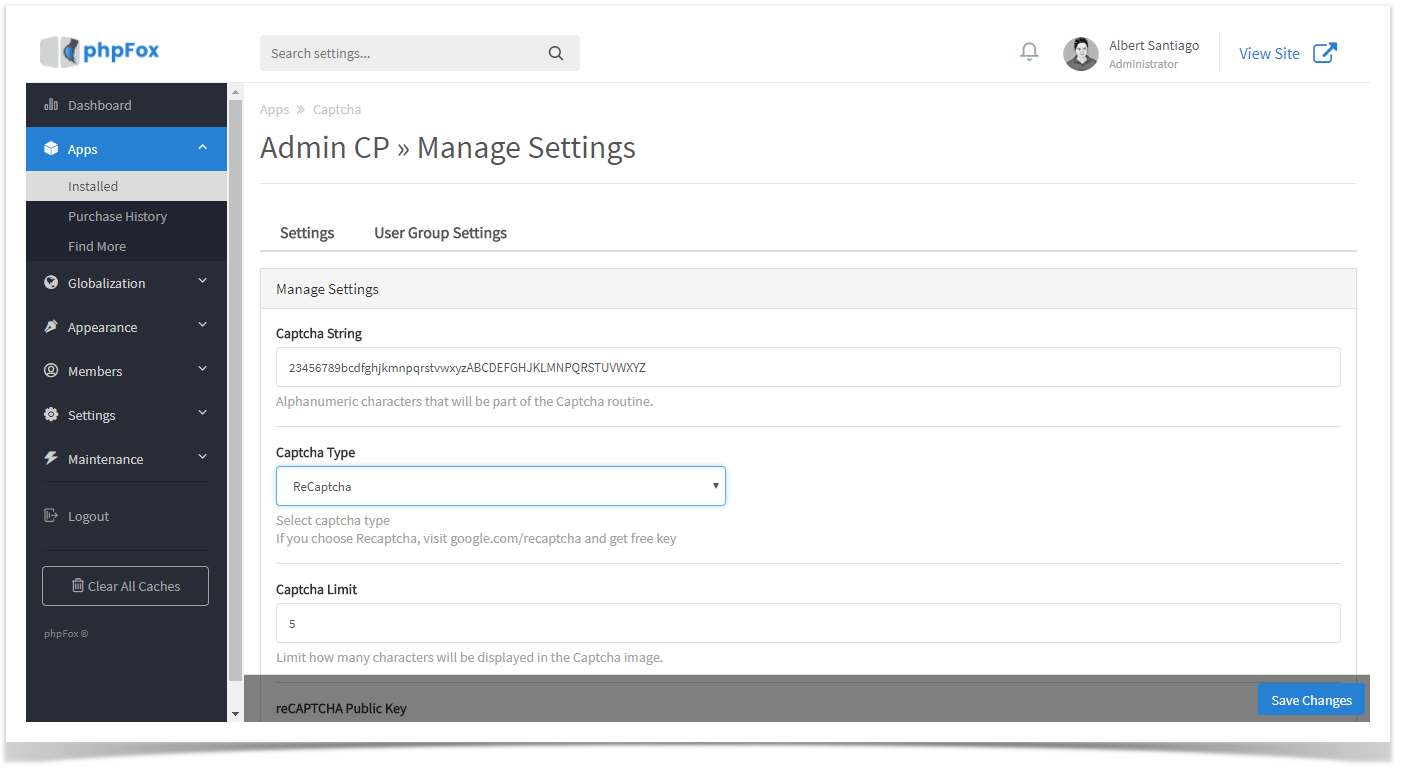
Task: Click the sidebar scrollbar down arrow
Action: [235, 714]
